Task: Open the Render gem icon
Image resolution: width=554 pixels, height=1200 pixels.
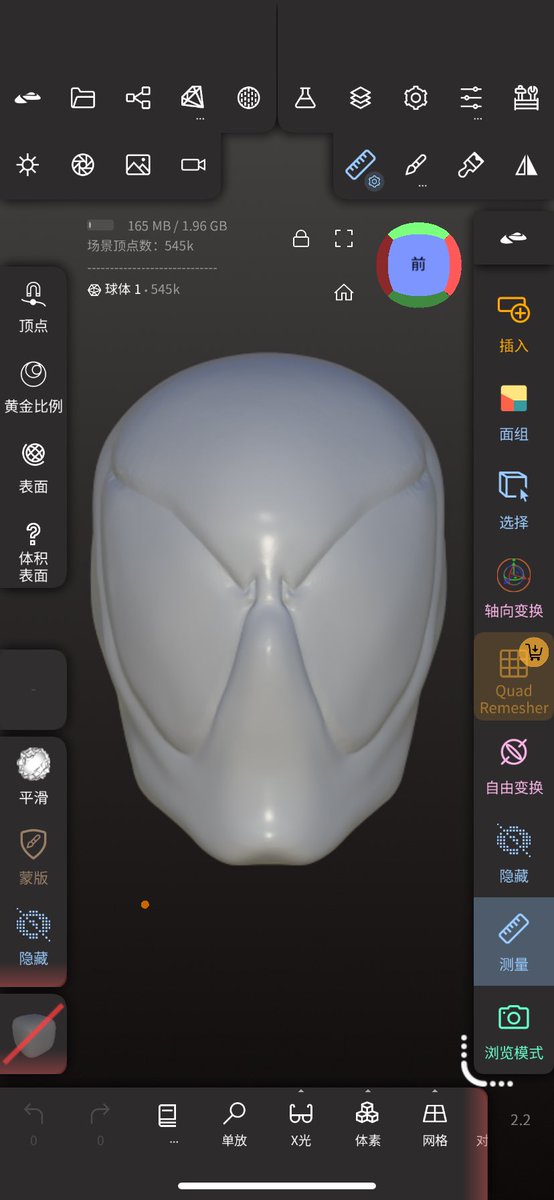Action: [x=193, y=98]
